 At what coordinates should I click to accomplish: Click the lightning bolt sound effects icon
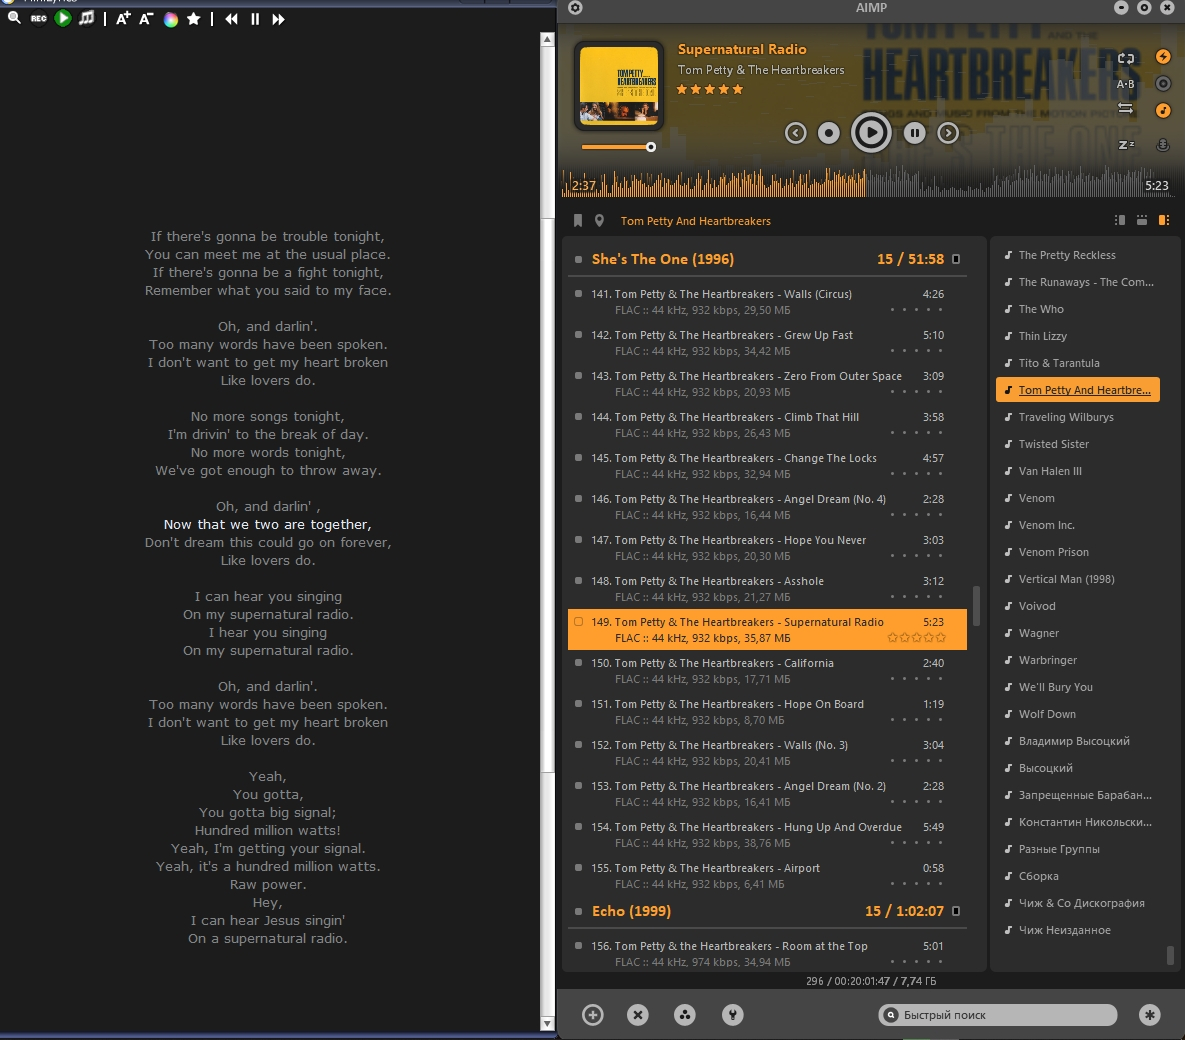tap(1163, 57)
